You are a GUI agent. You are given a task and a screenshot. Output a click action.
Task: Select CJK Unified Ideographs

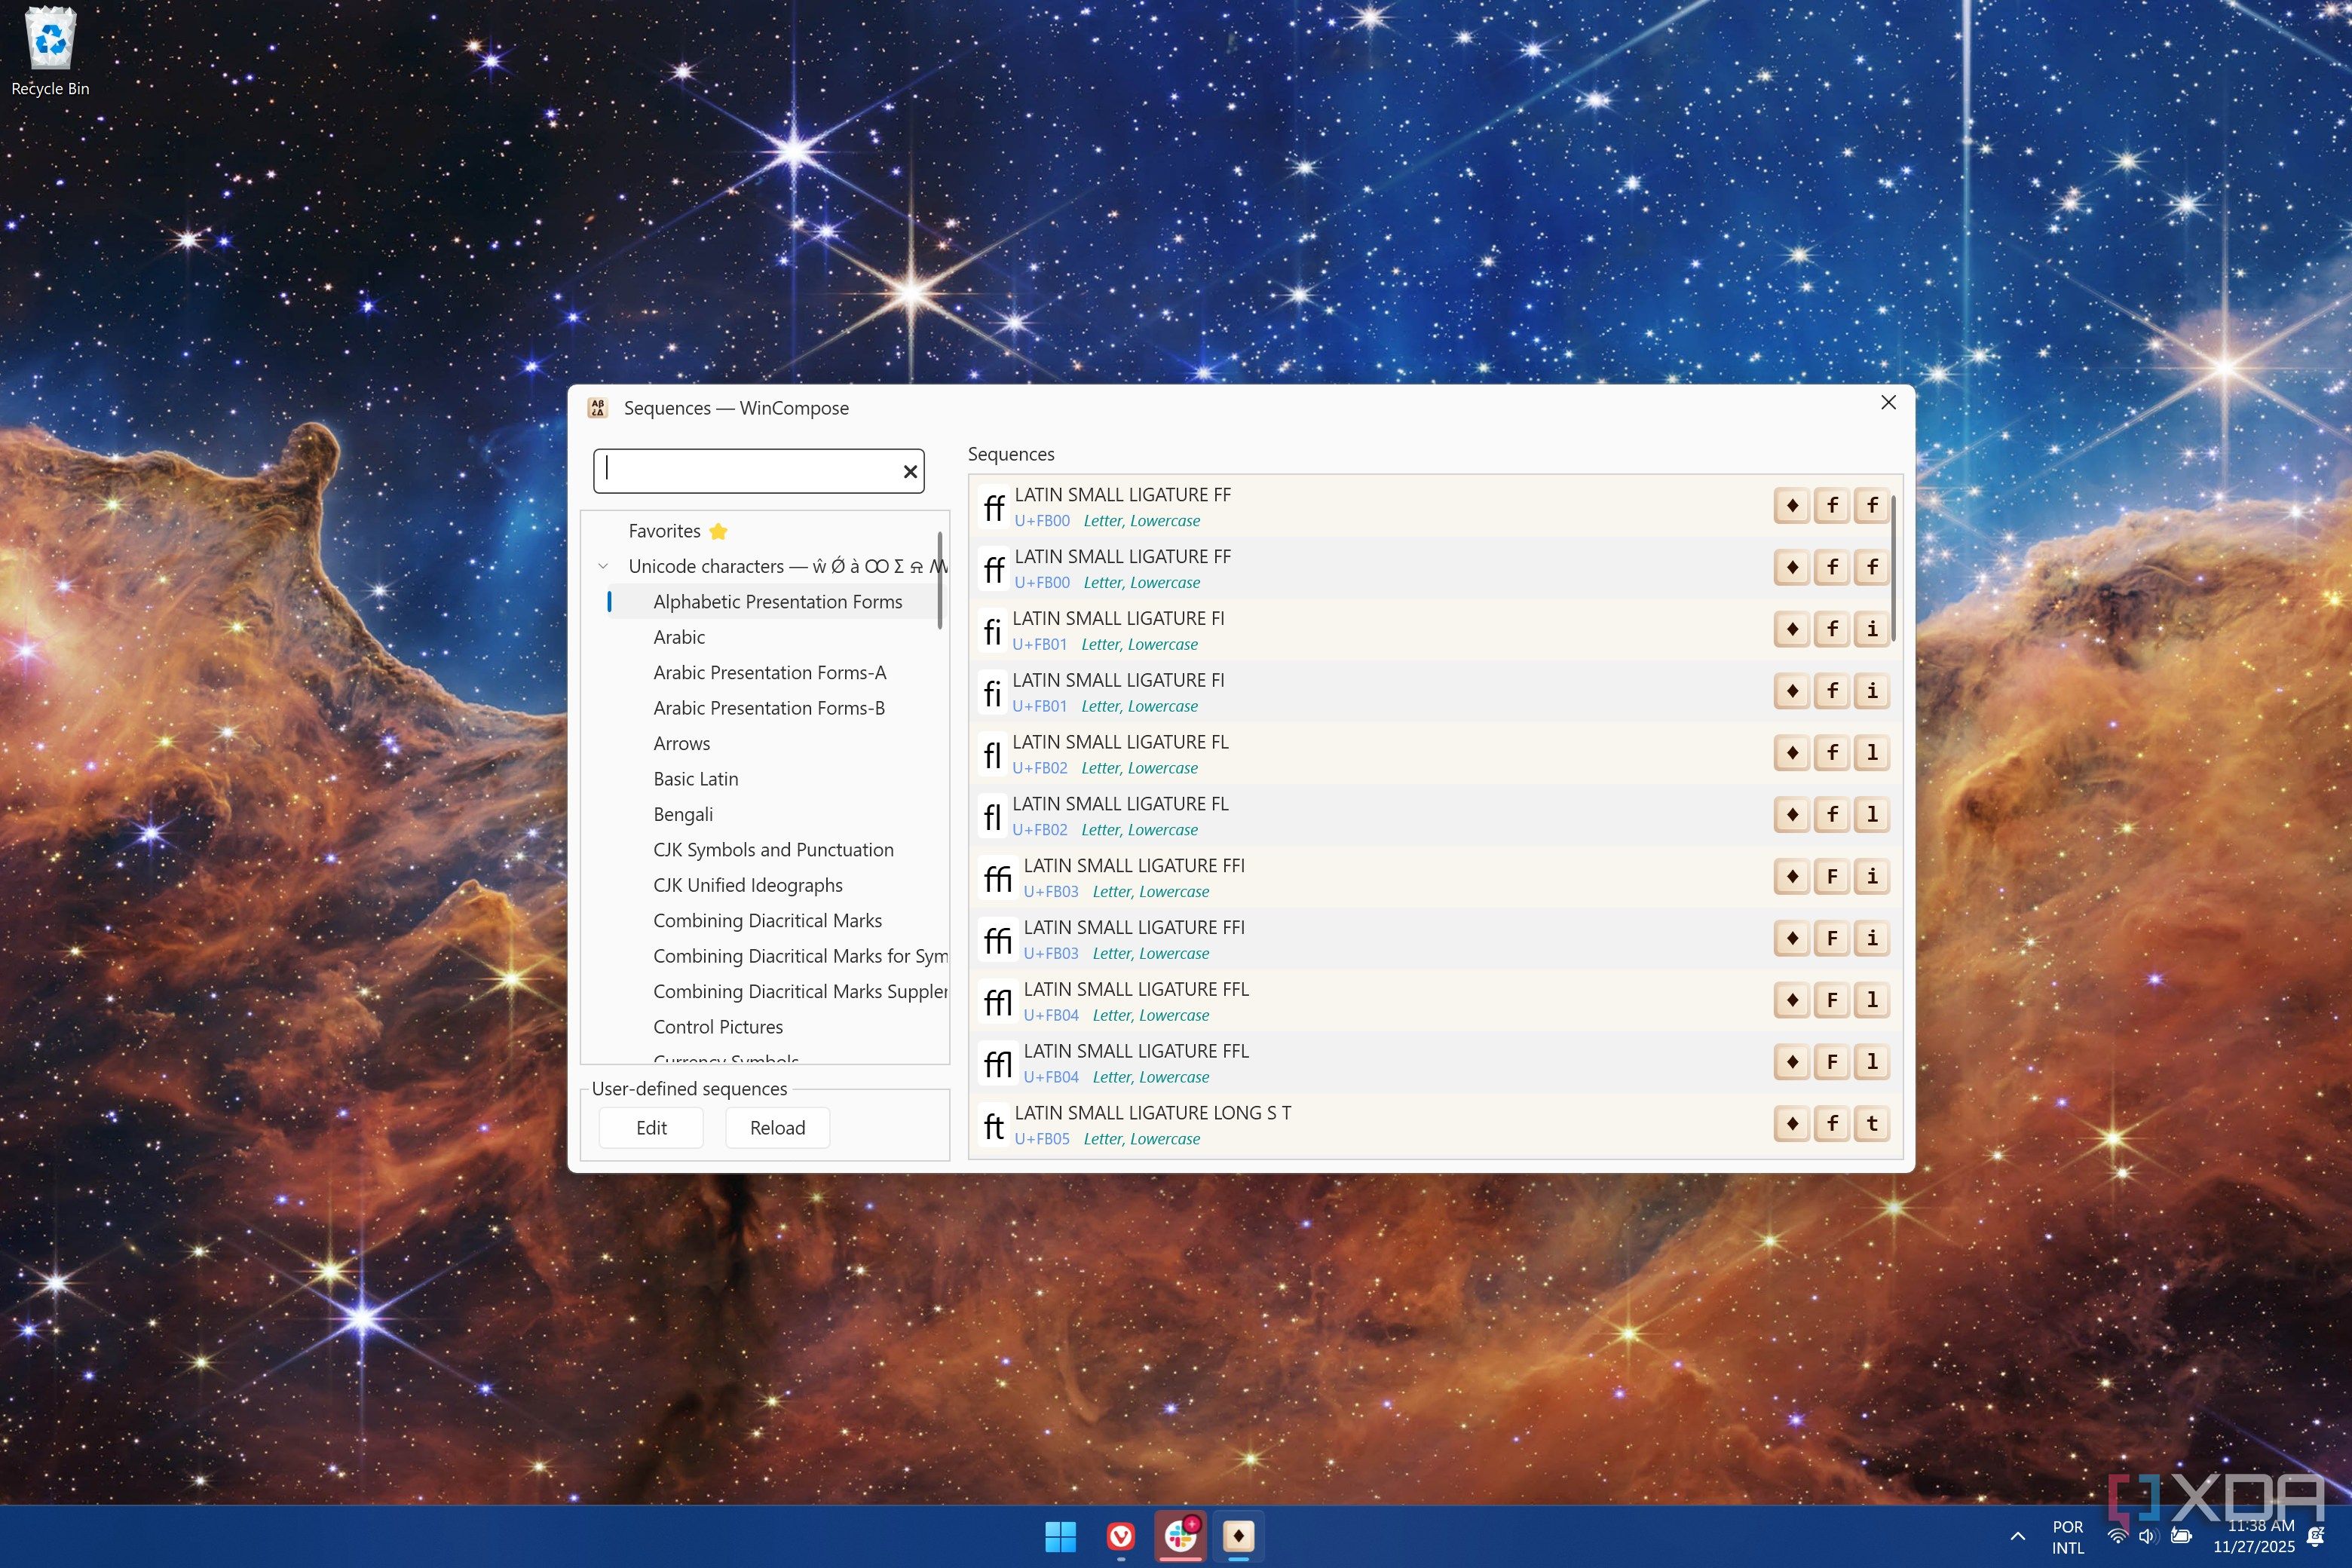tap(747, 885)
